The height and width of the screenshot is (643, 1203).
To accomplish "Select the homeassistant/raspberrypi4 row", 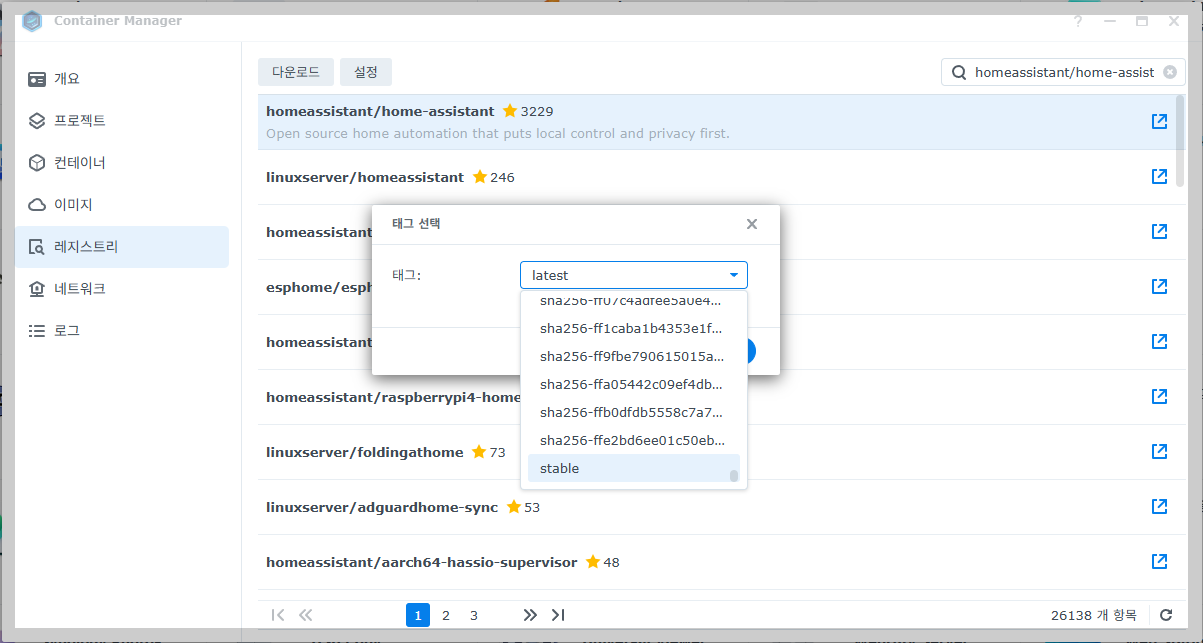I will [715, 397].
